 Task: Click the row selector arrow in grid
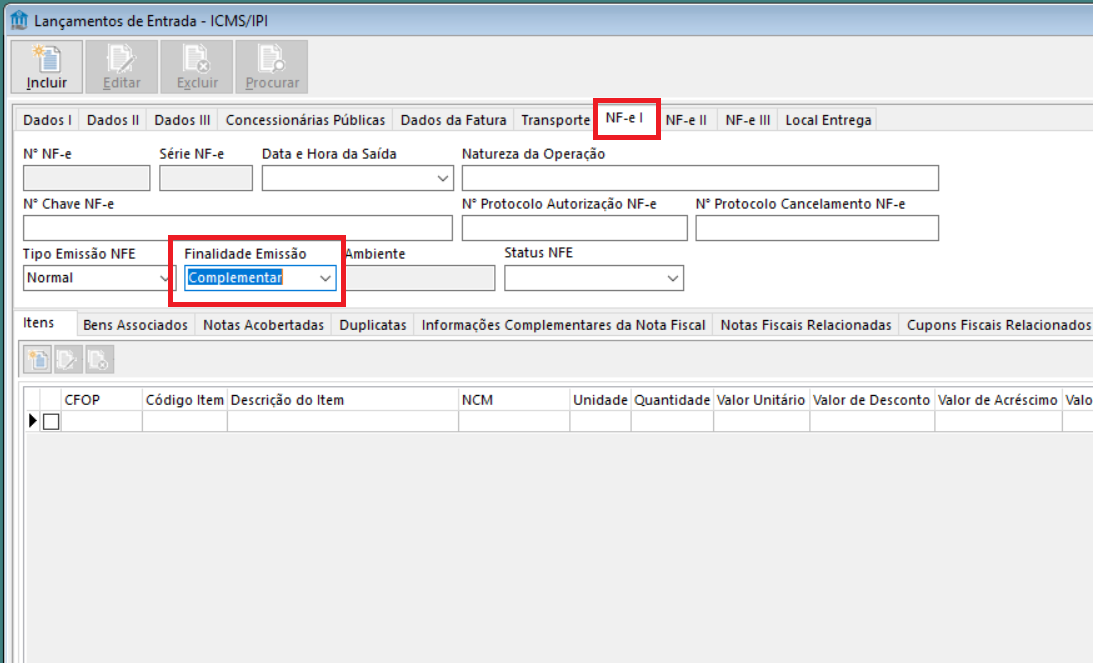coord(32,421)
